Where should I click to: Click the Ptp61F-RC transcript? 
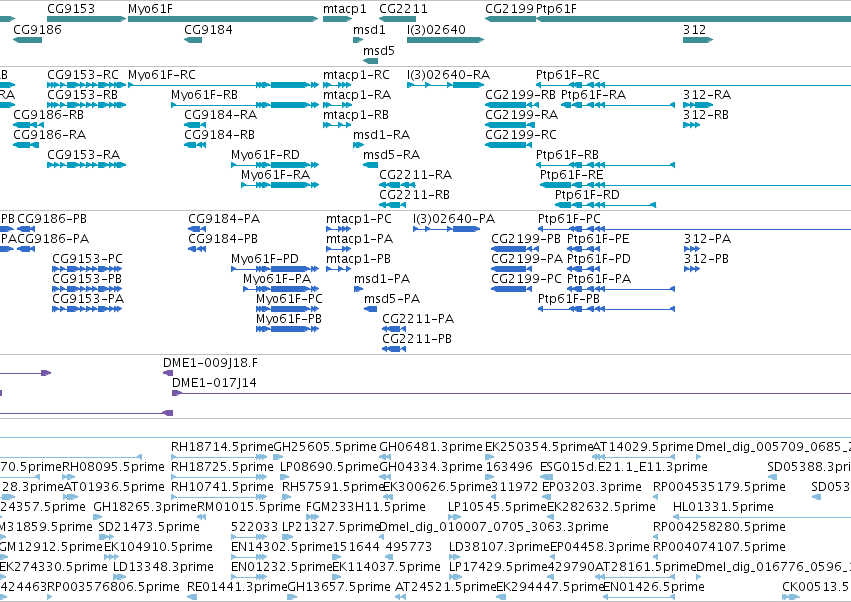click(x=694, y=85)
